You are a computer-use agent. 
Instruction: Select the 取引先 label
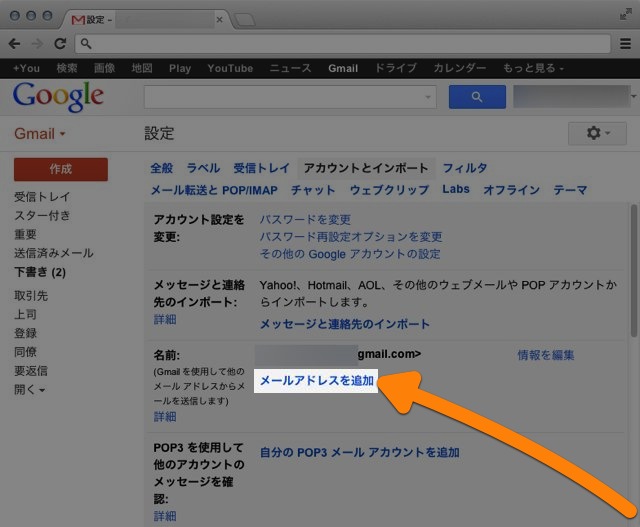31,296
